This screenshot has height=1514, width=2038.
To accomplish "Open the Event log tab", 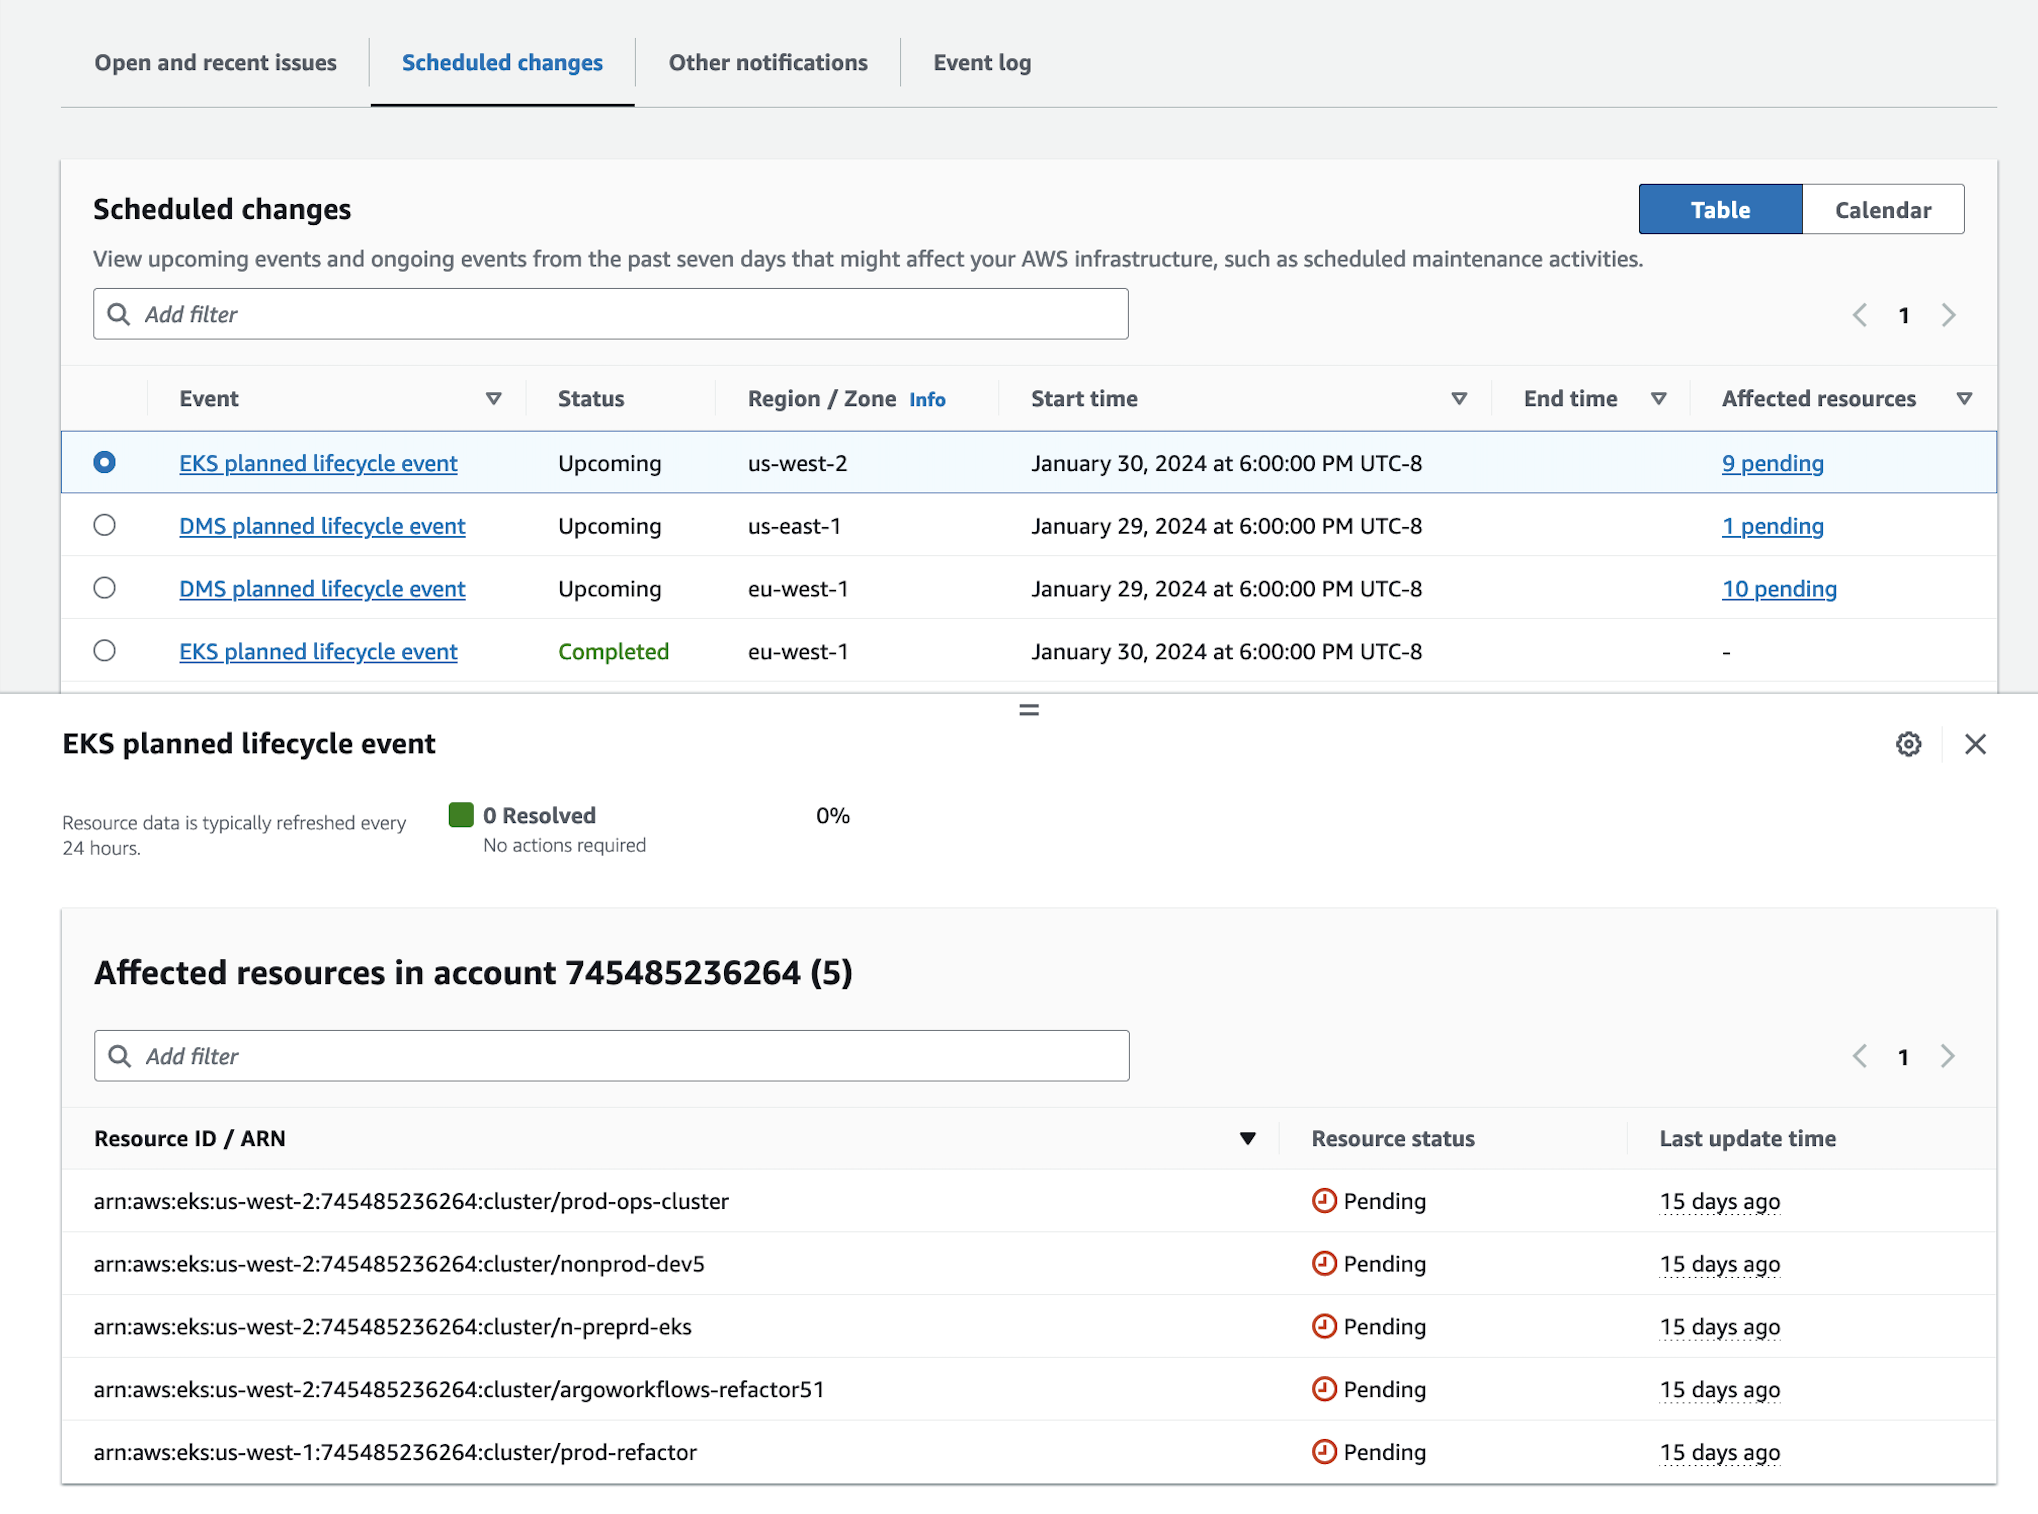I will coord(982,62).
